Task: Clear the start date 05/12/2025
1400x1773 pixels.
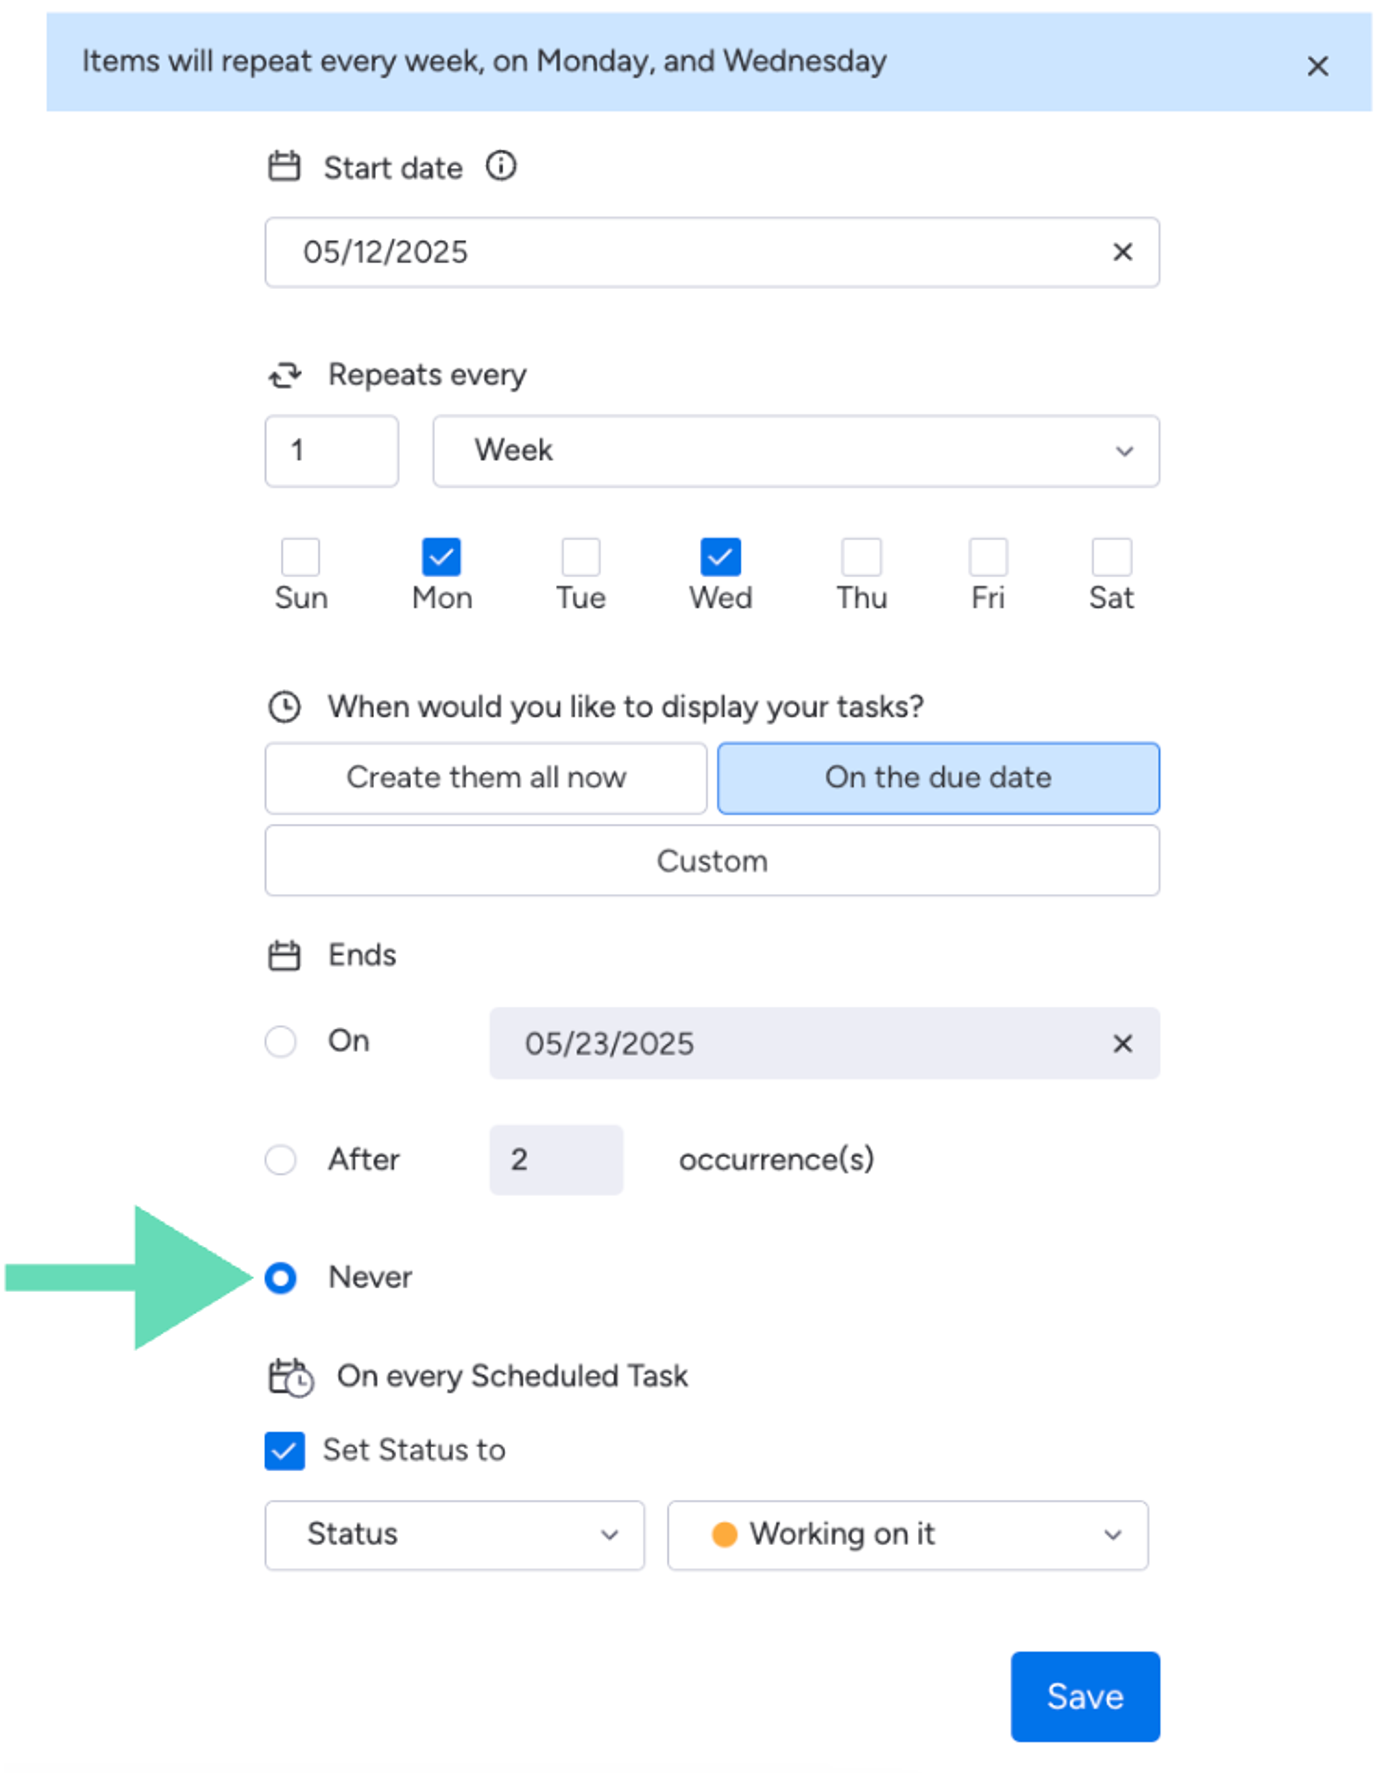Action: (1122, 252)
